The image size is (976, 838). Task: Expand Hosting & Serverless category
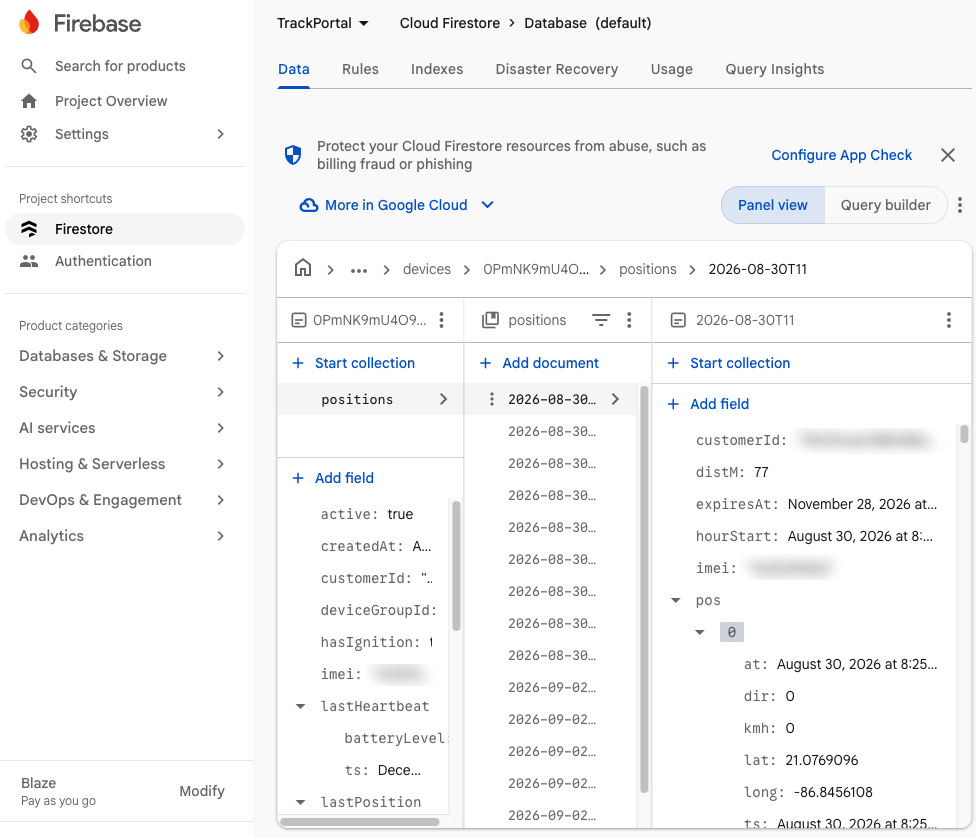tap(220, 464)
